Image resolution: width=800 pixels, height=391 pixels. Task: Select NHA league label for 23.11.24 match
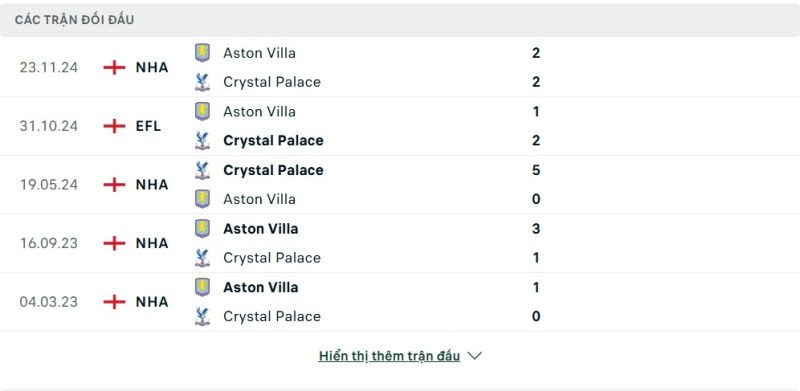coord(152,67)
